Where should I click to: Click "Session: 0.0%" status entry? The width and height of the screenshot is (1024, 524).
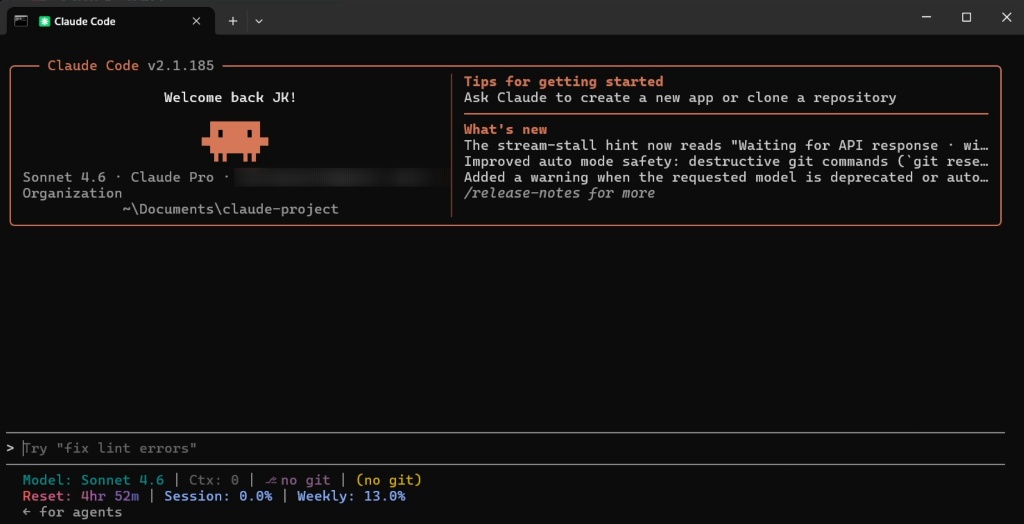click(x=218, y=496)
